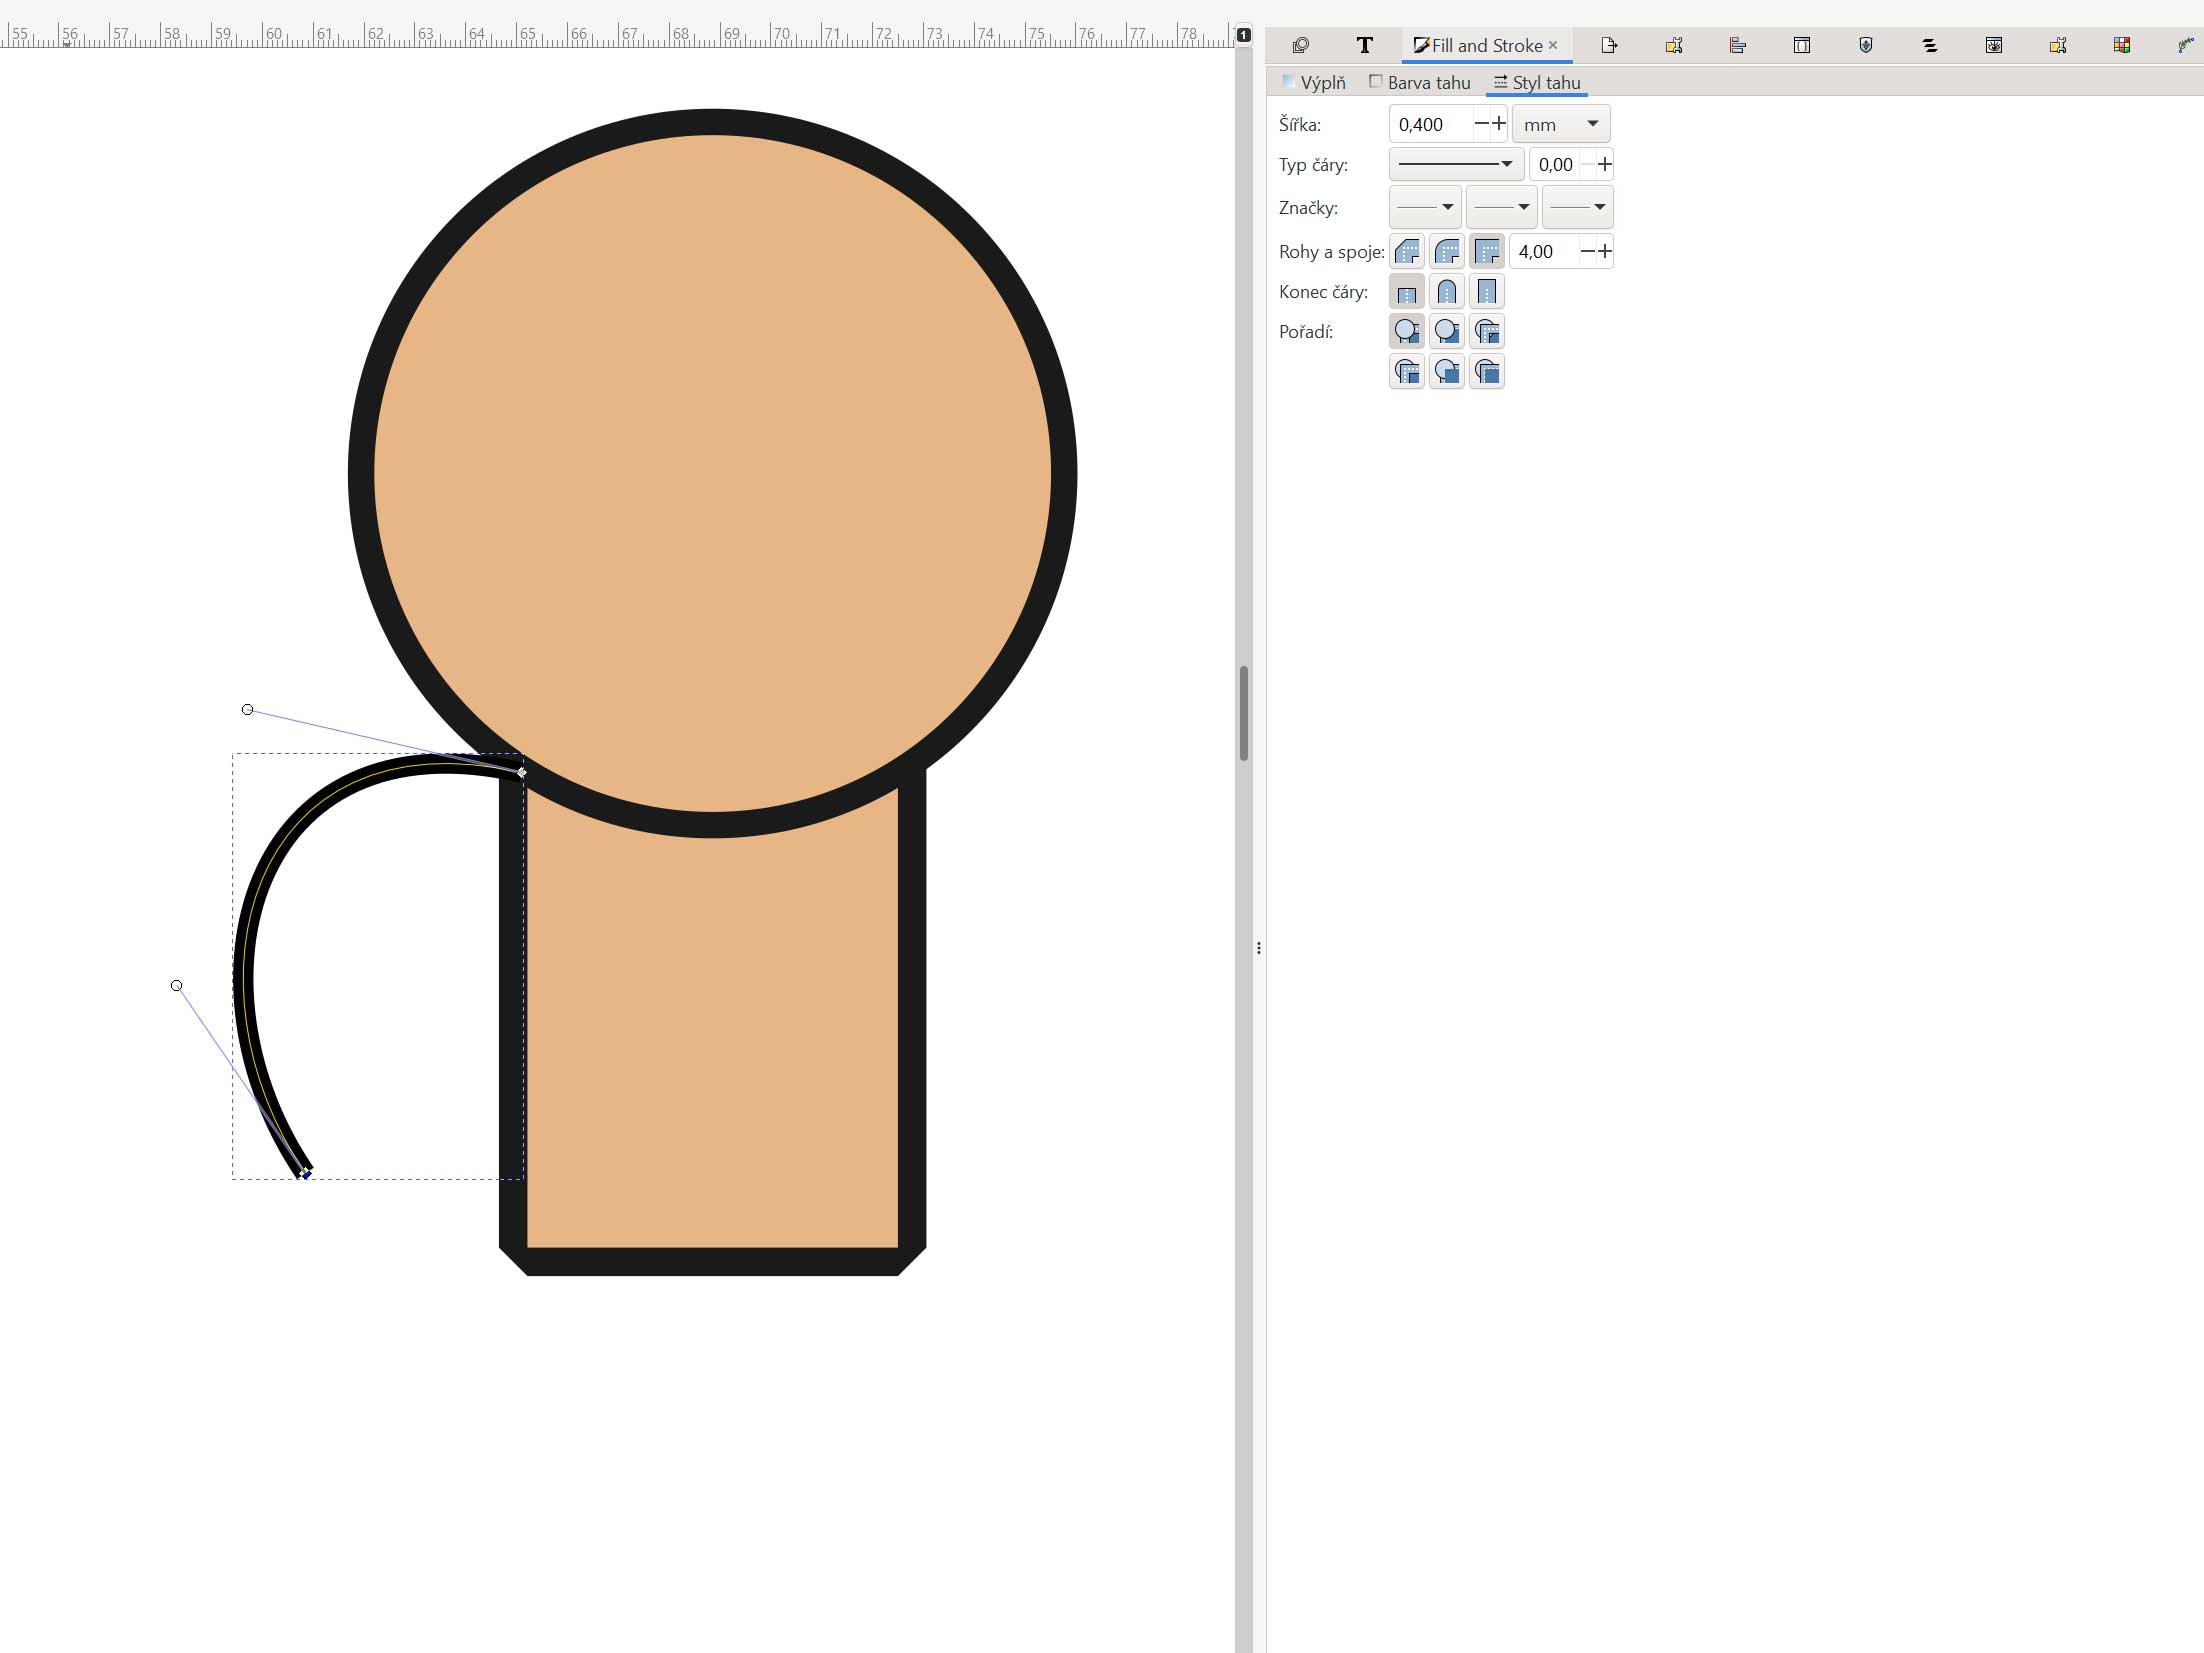Select the bevel join corner style

(x=1407, y=251)
